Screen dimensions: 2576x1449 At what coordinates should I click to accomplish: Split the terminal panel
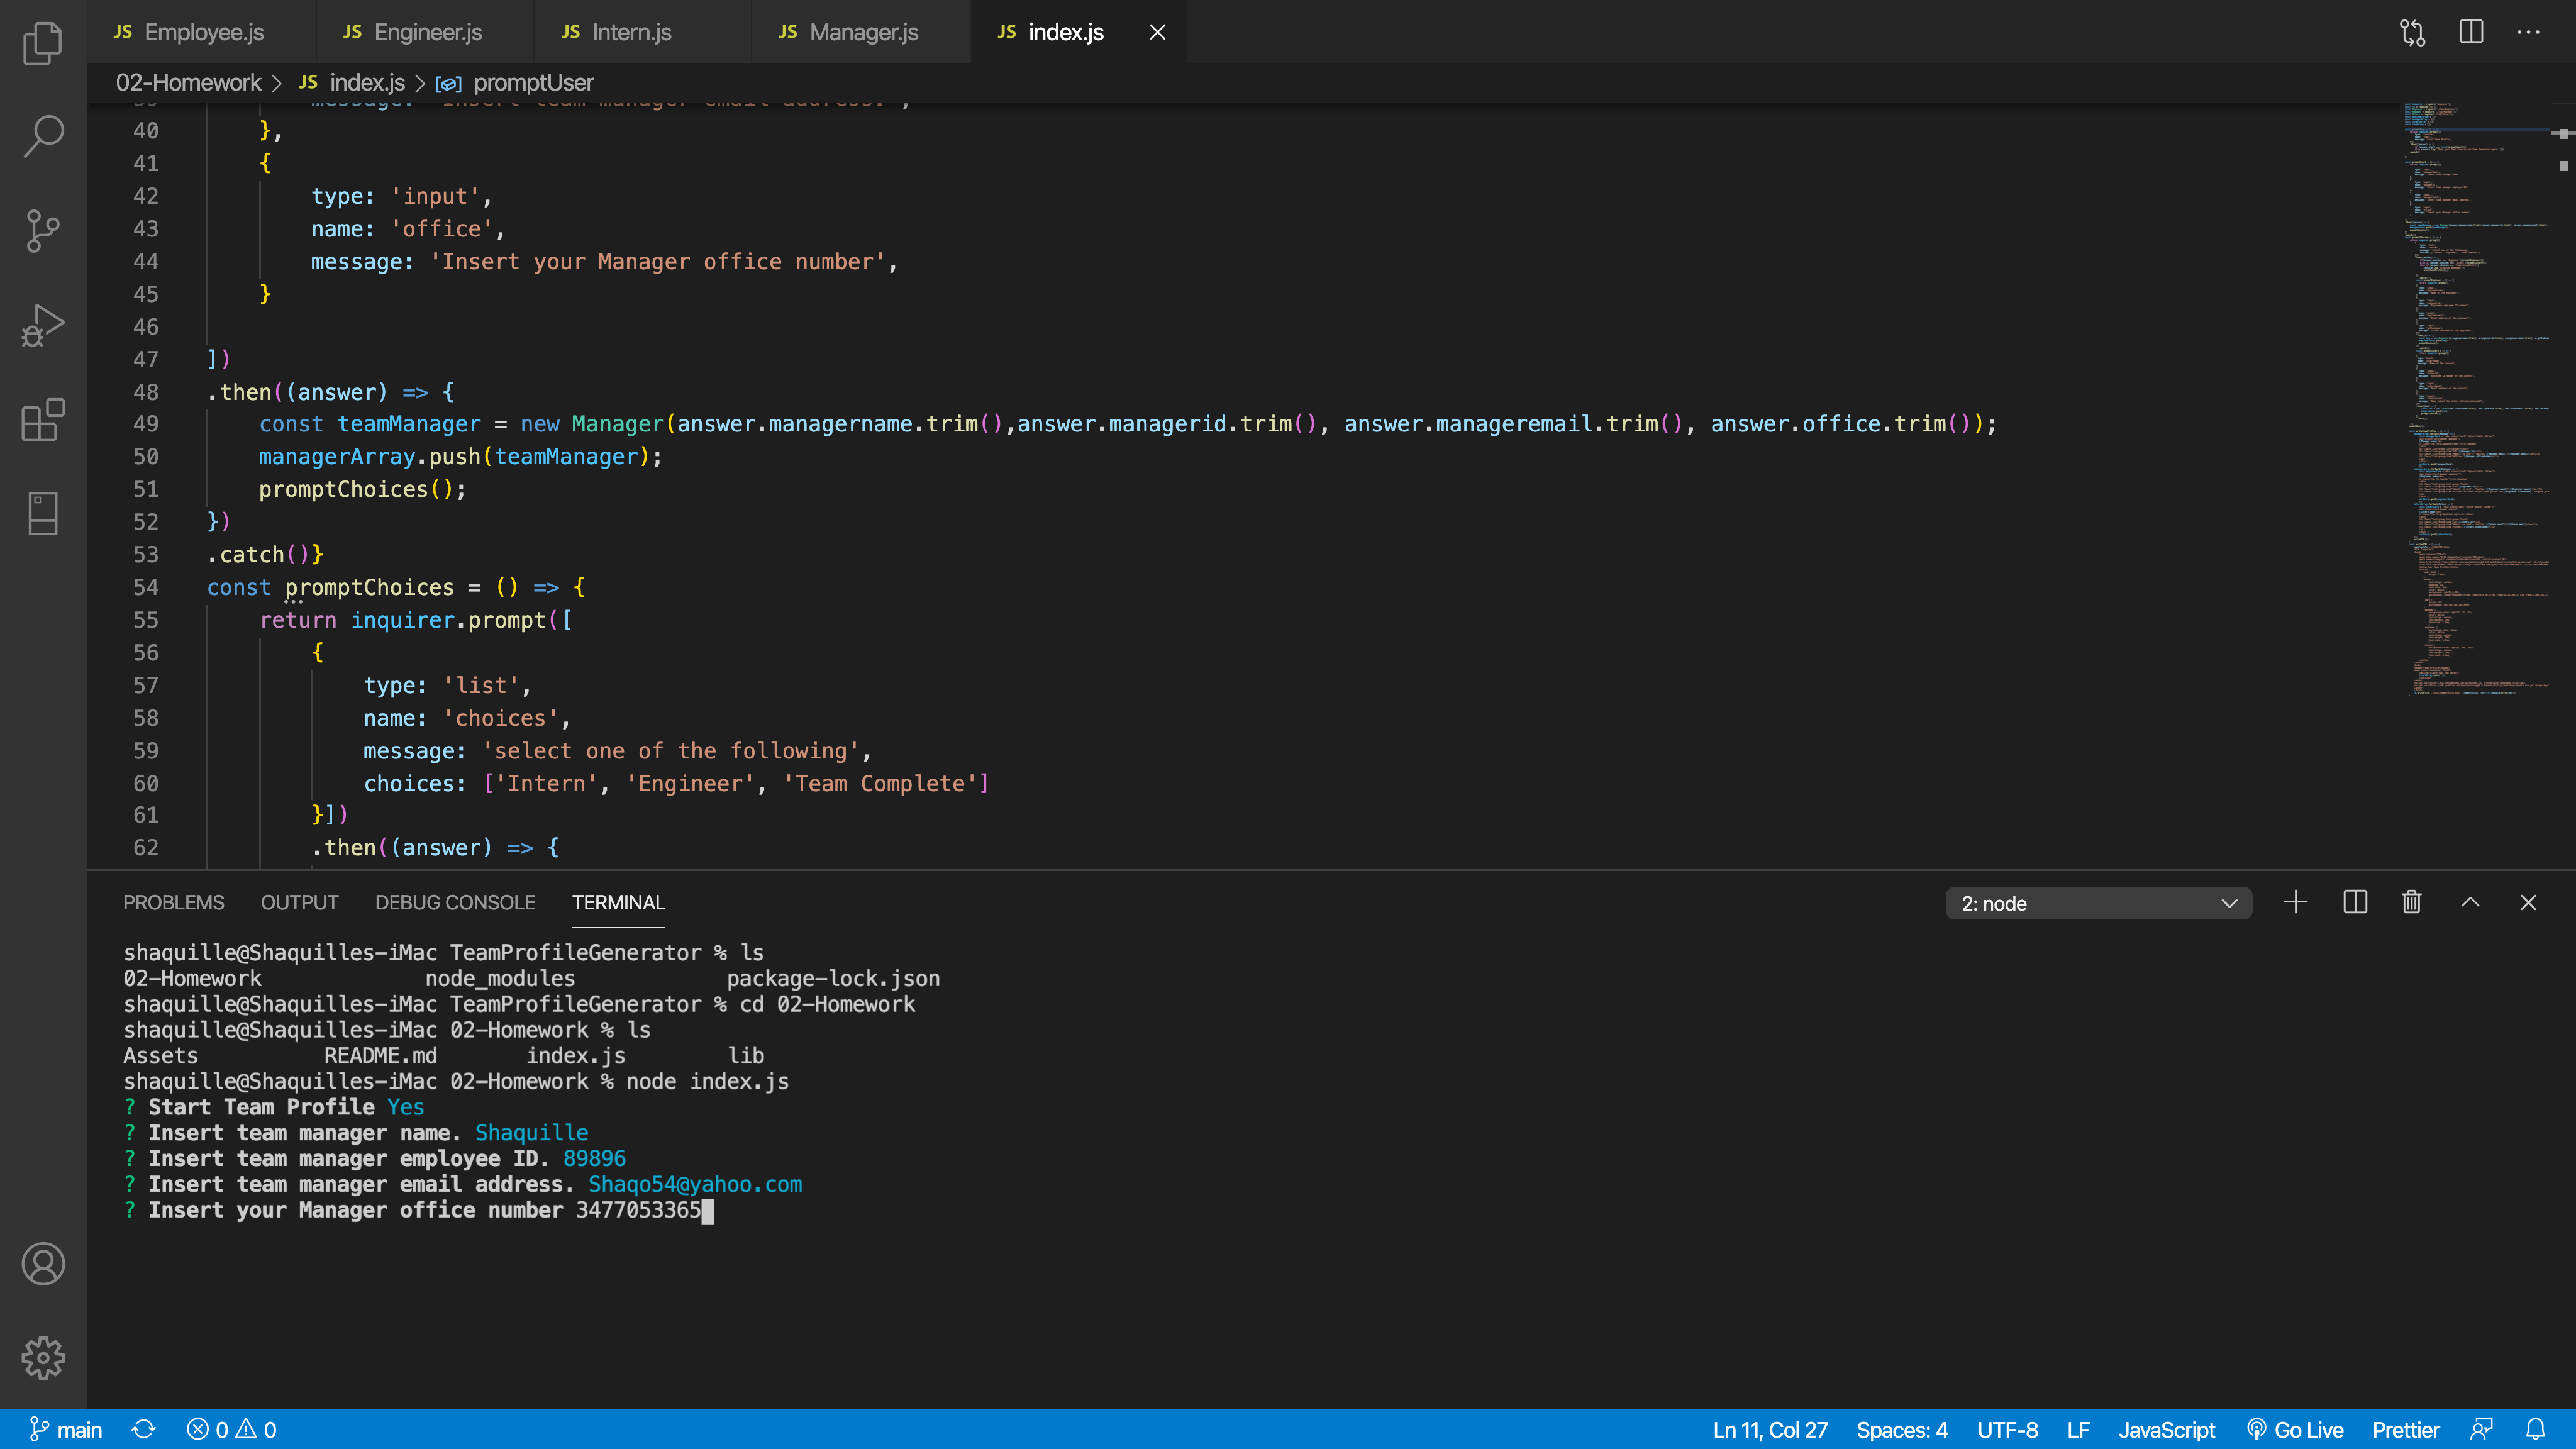point(2355,902)
